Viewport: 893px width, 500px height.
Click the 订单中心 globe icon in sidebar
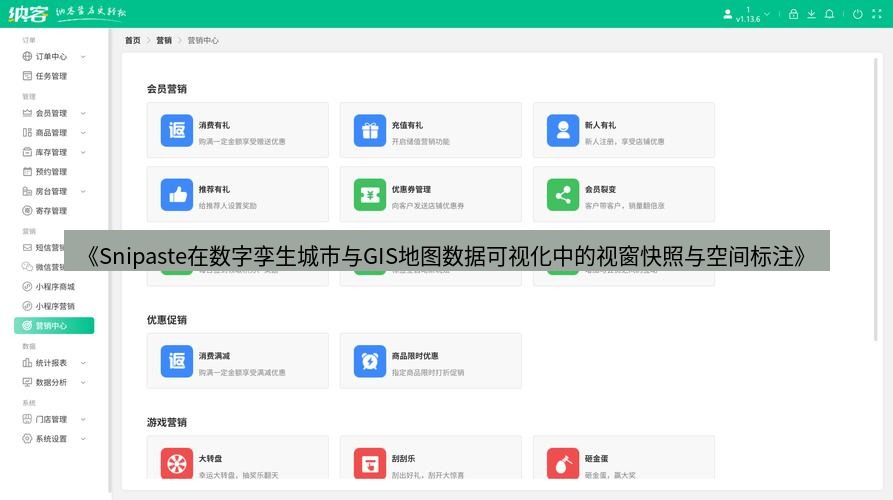[27, 56]
